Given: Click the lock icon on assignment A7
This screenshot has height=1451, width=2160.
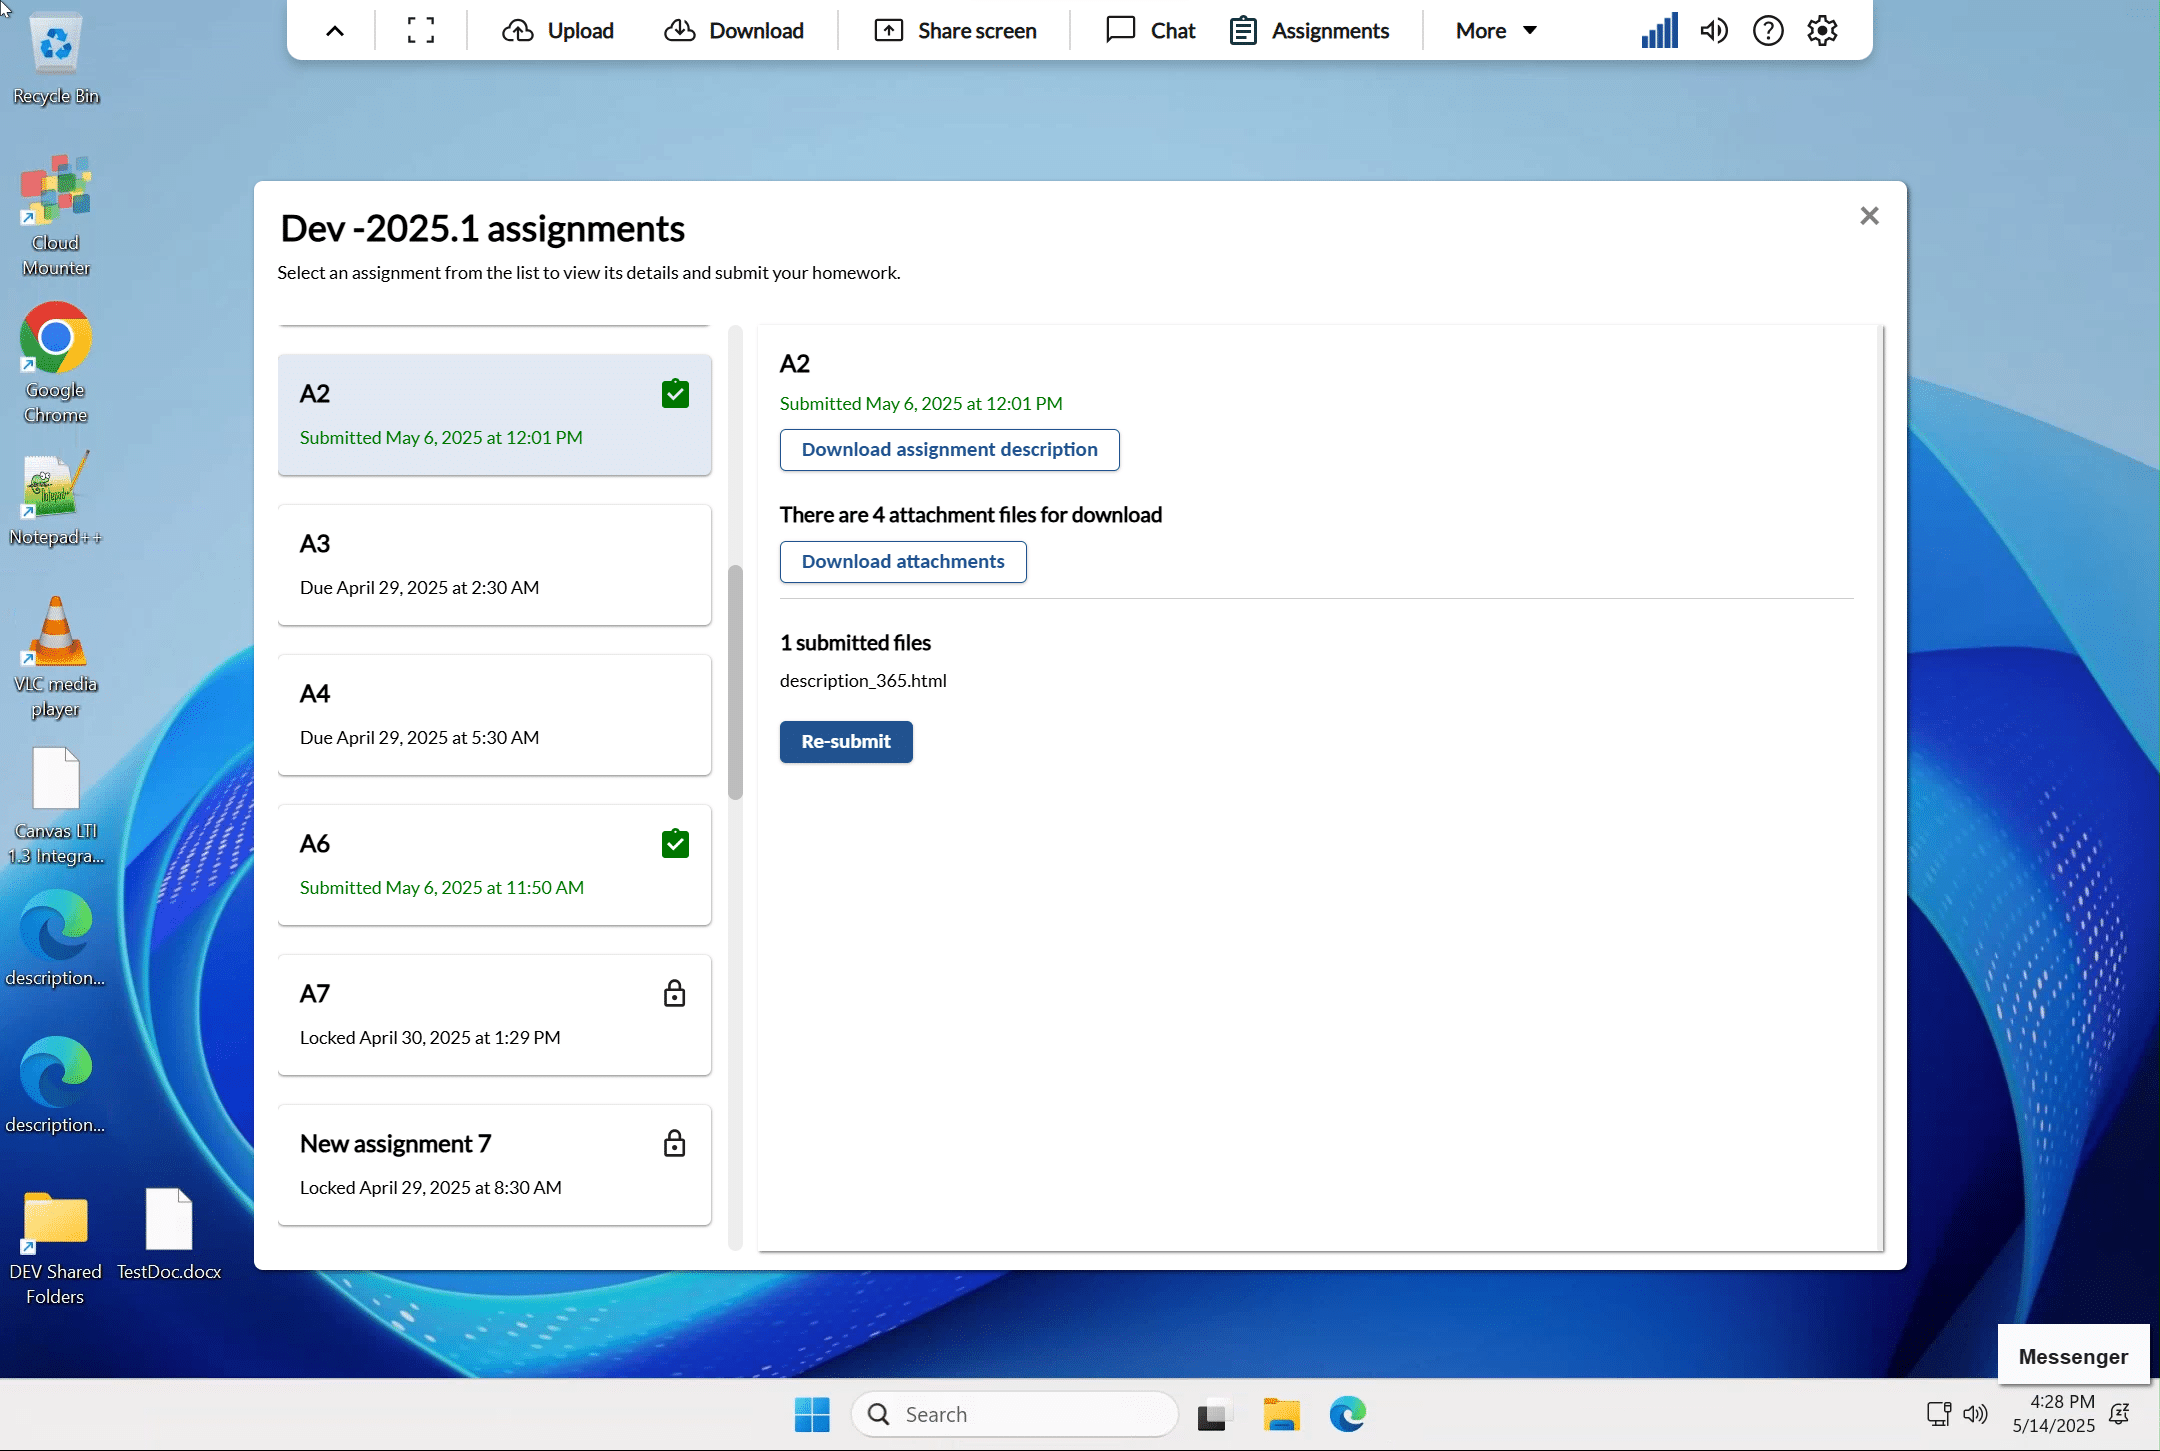Looking at the screenshot, I should point(674,993).
